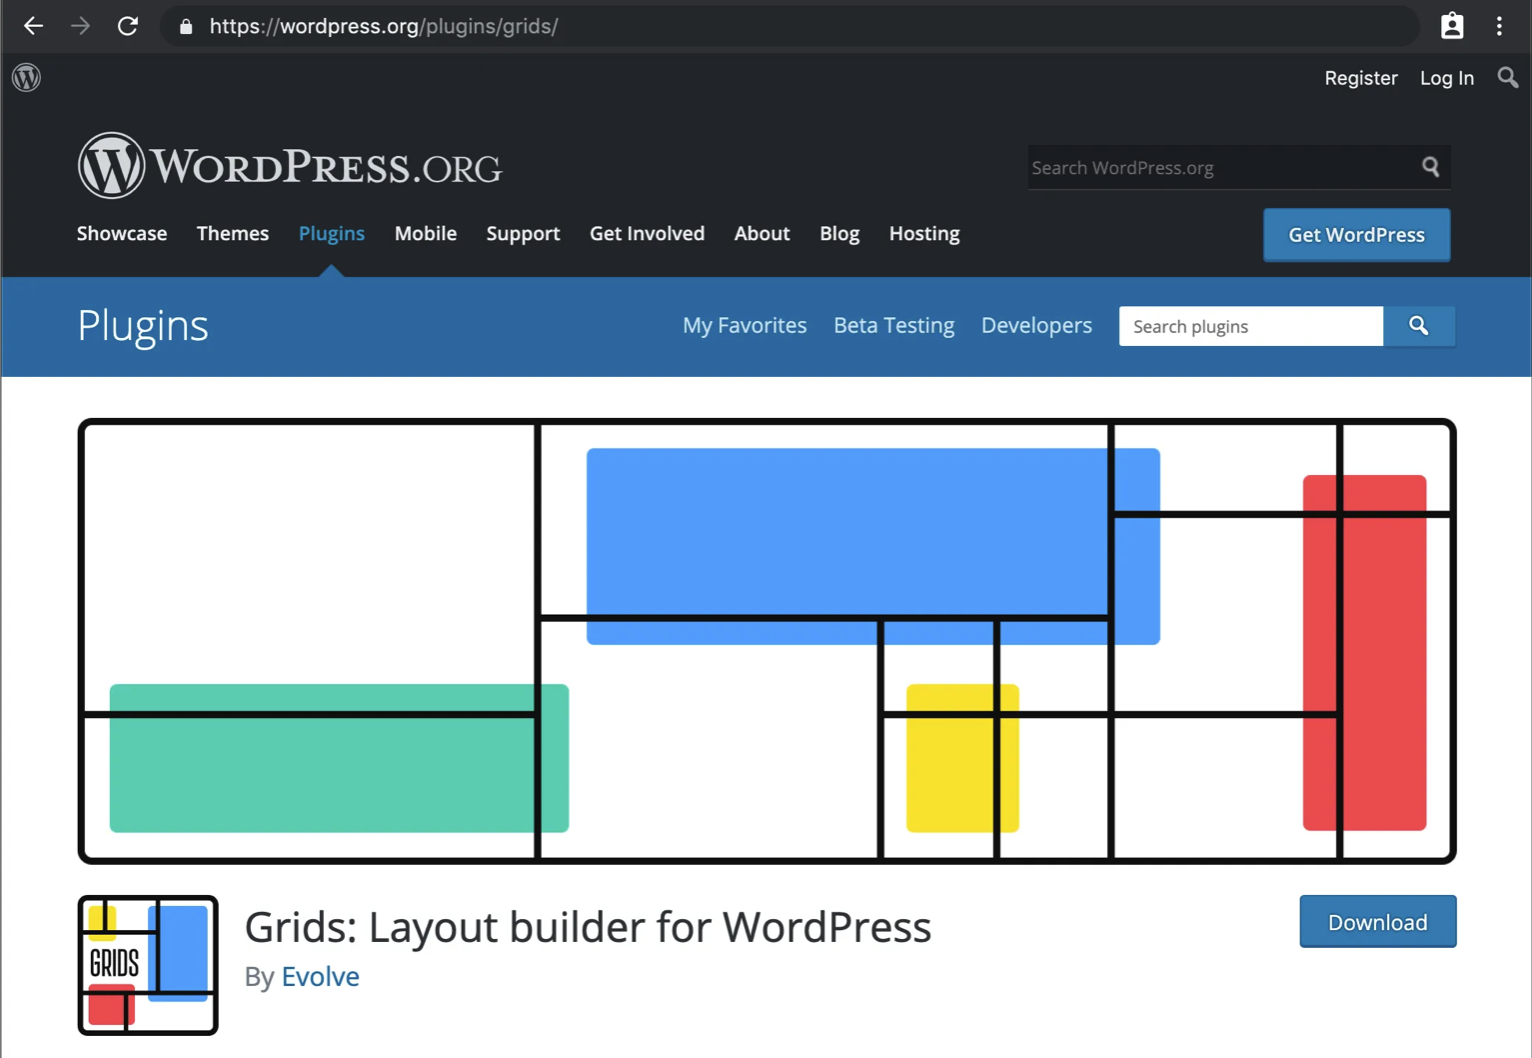Screen dimensions: 1532x1058
Task: Click the browser forward arrow
Action: click(80, 26)
